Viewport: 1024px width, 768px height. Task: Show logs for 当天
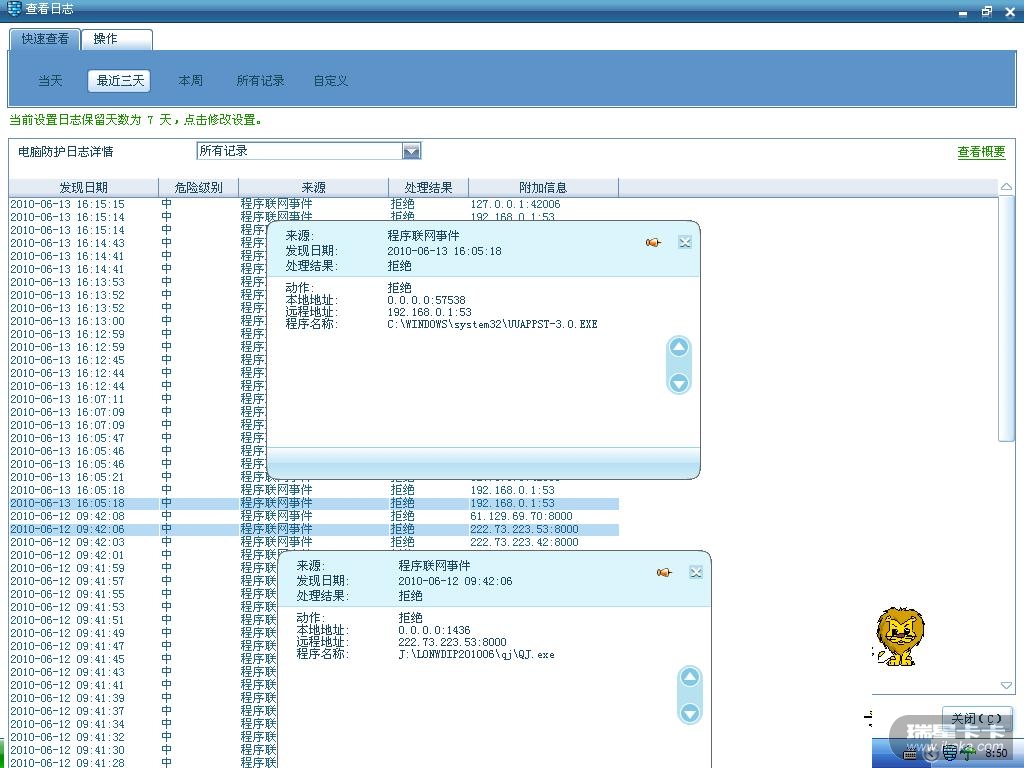coord(50,80)
